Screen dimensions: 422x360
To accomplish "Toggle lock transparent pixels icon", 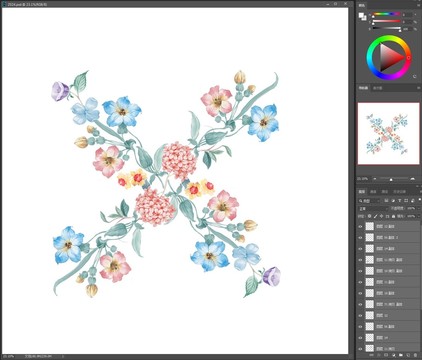I will point(369,216).
